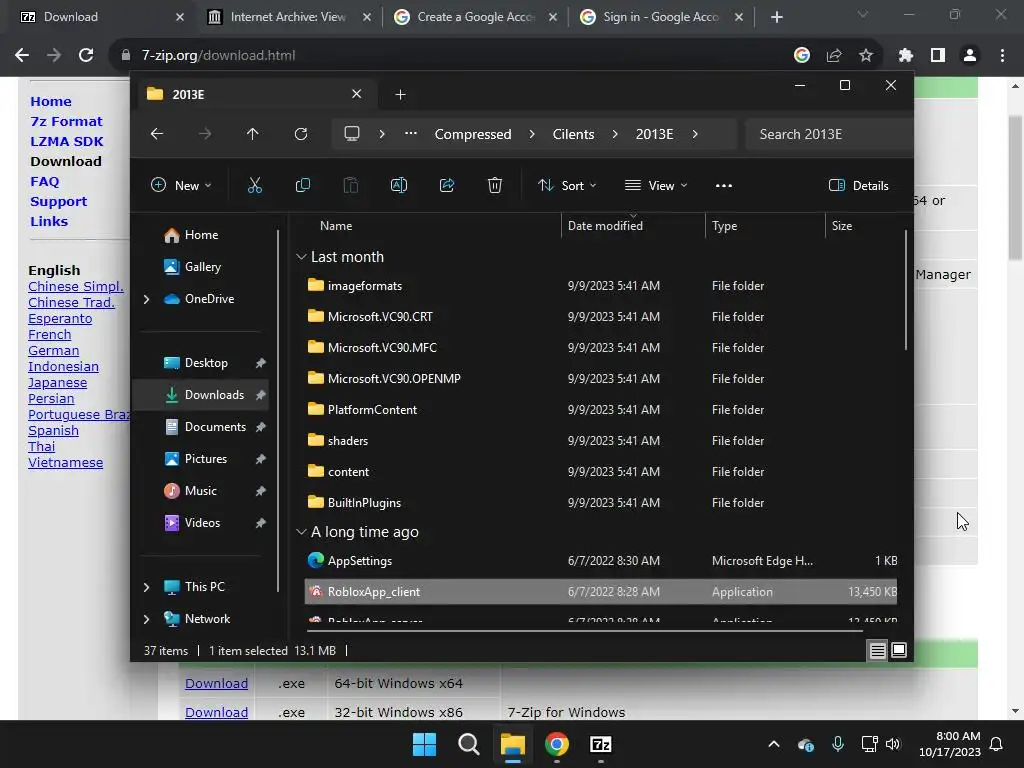
Task: Open the Chrome profile avatar menu
Action: click(970, 56)
